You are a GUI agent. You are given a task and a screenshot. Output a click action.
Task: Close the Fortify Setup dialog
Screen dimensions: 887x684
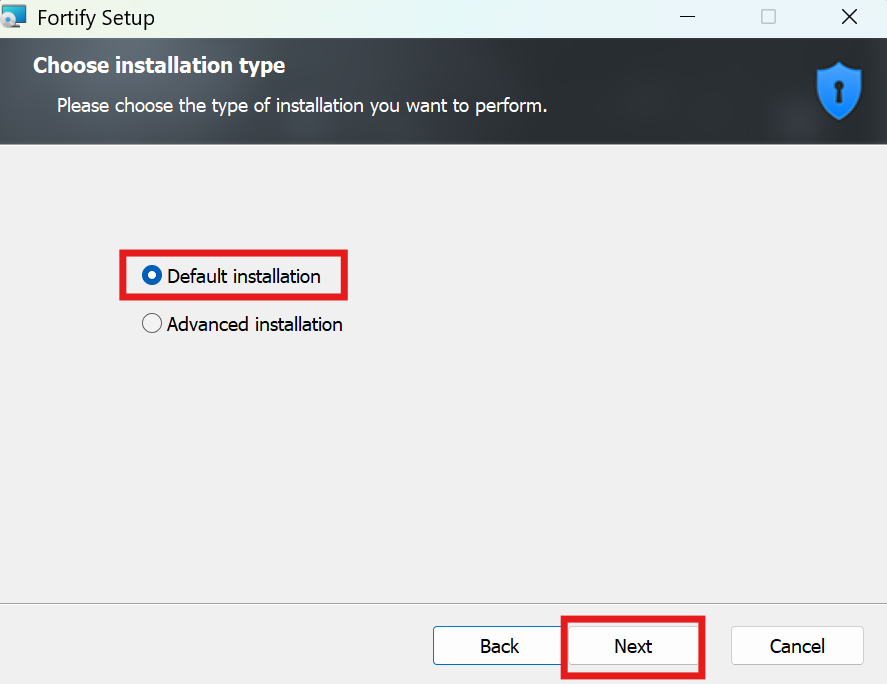(x=848, y=17)
